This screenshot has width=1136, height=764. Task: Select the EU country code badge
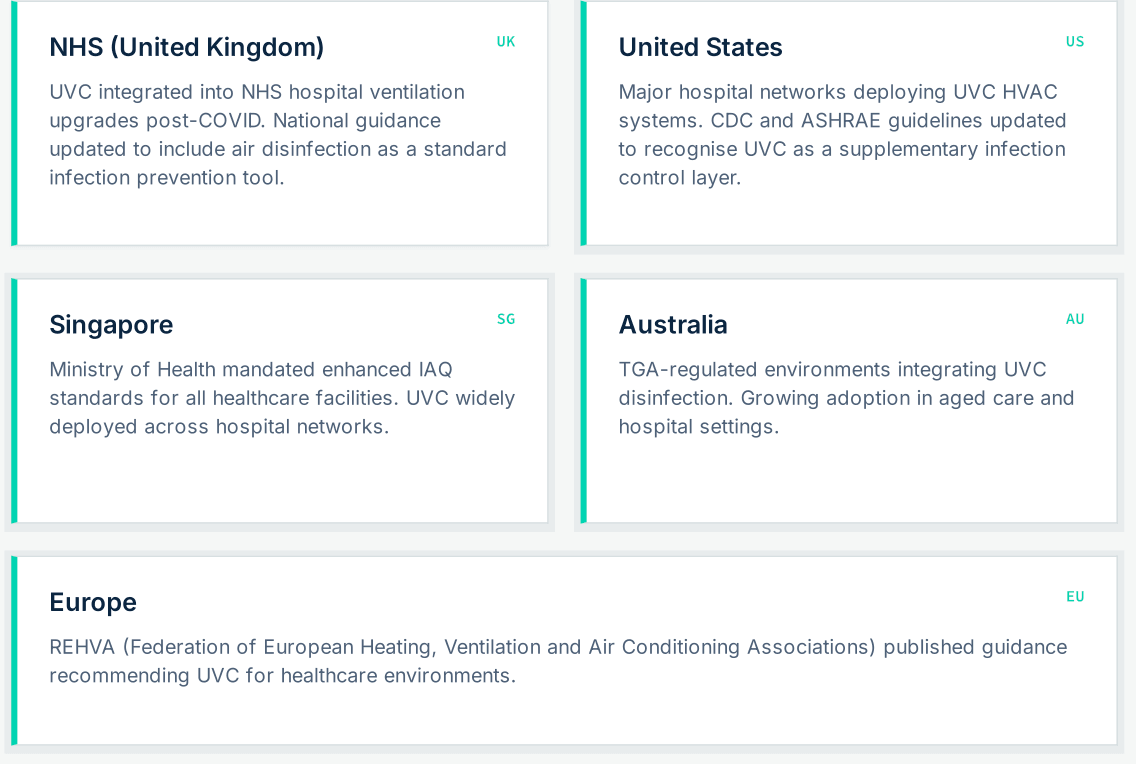[x=1075, y=597]
